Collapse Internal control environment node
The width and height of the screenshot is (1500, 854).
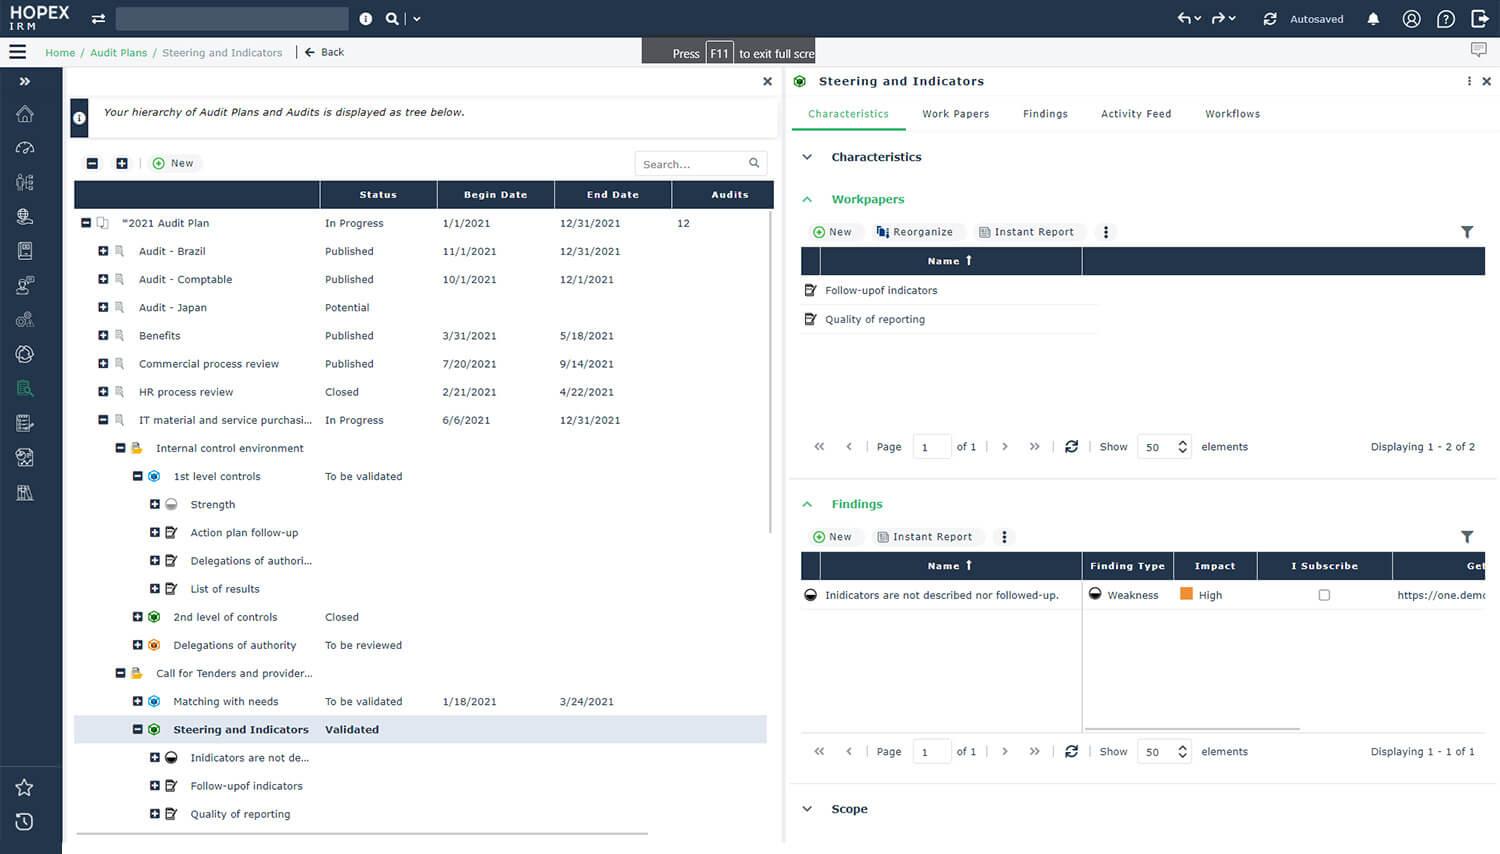coord(120,448)
